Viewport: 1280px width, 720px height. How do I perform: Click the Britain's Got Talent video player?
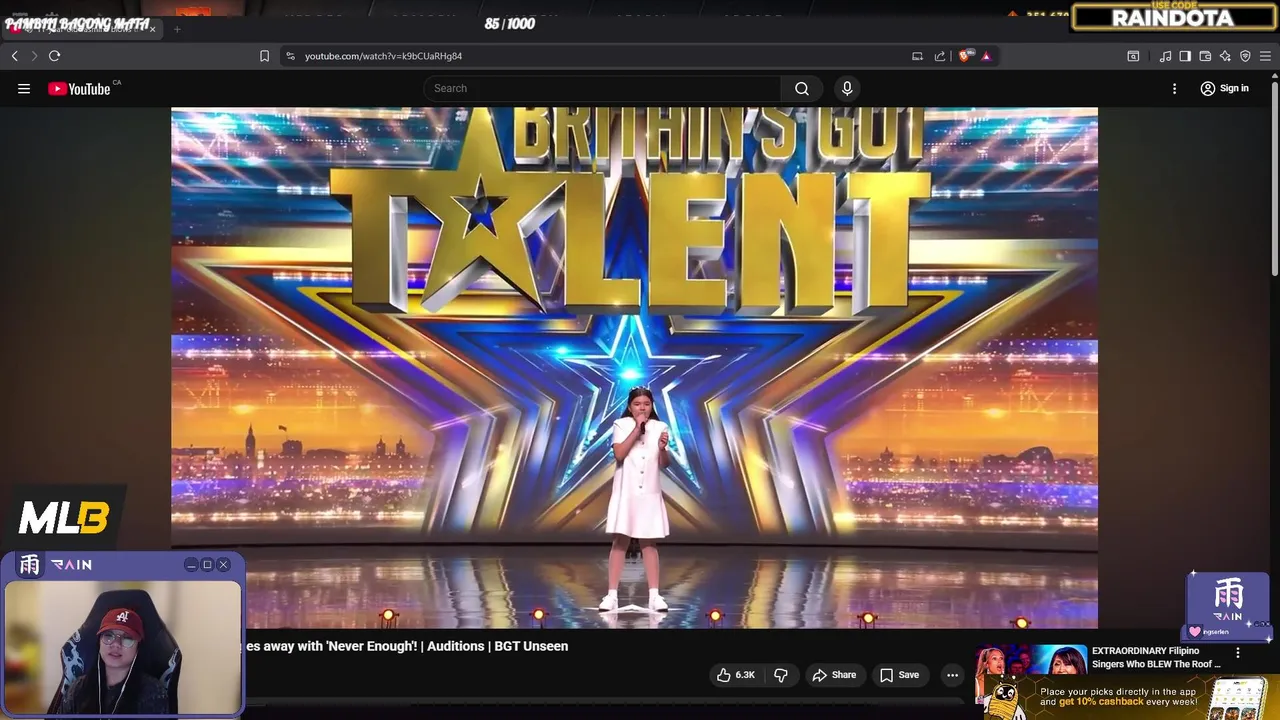click(x=634, y=367)
